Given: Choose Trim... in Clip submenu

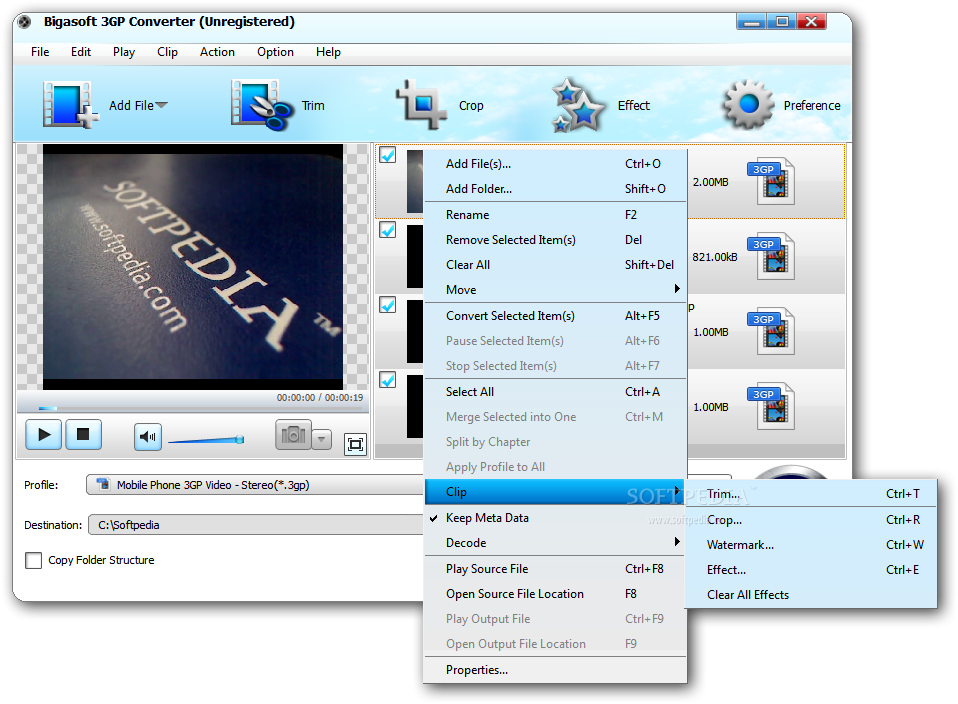Looking at the screenshot, I should click(x=811, y=494).
